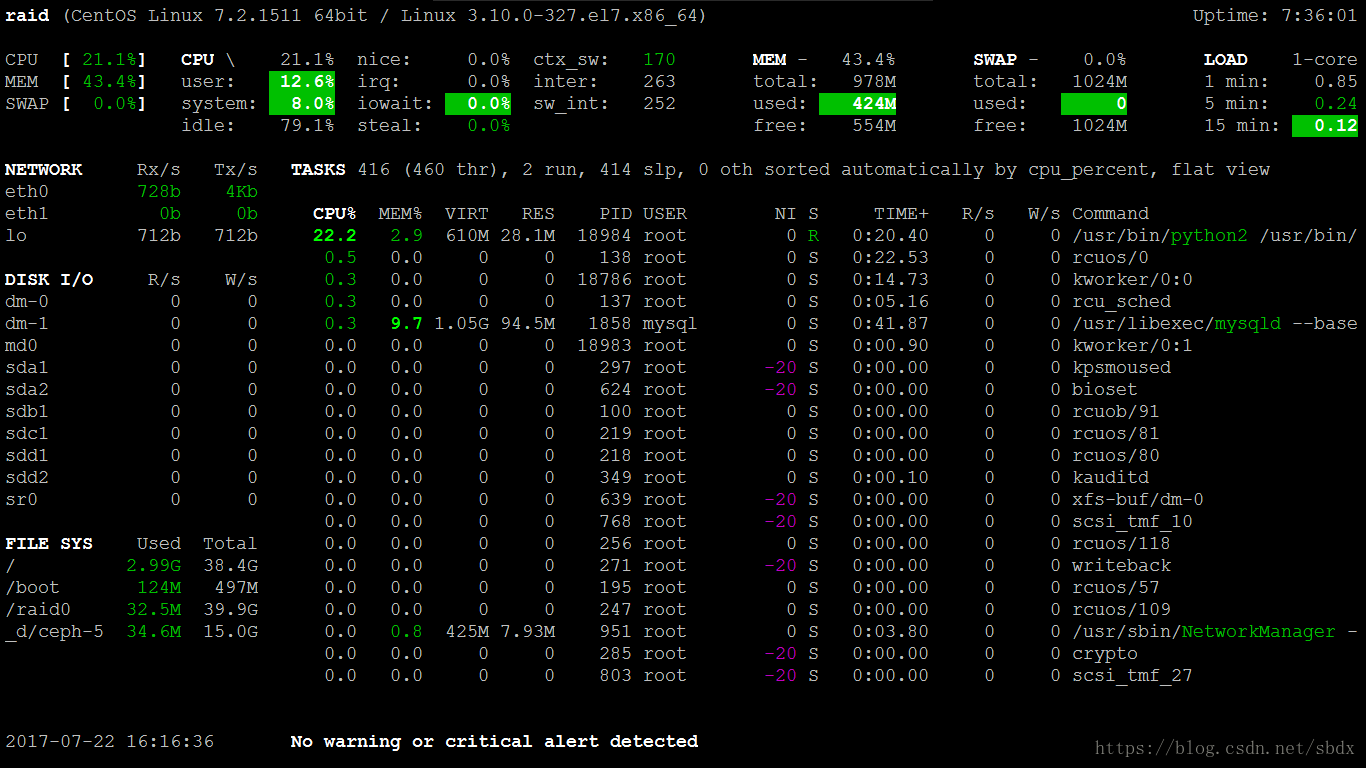Click the FILE SYS section header
This screenshot has height=768, width=1366.
tap(49, 544)
